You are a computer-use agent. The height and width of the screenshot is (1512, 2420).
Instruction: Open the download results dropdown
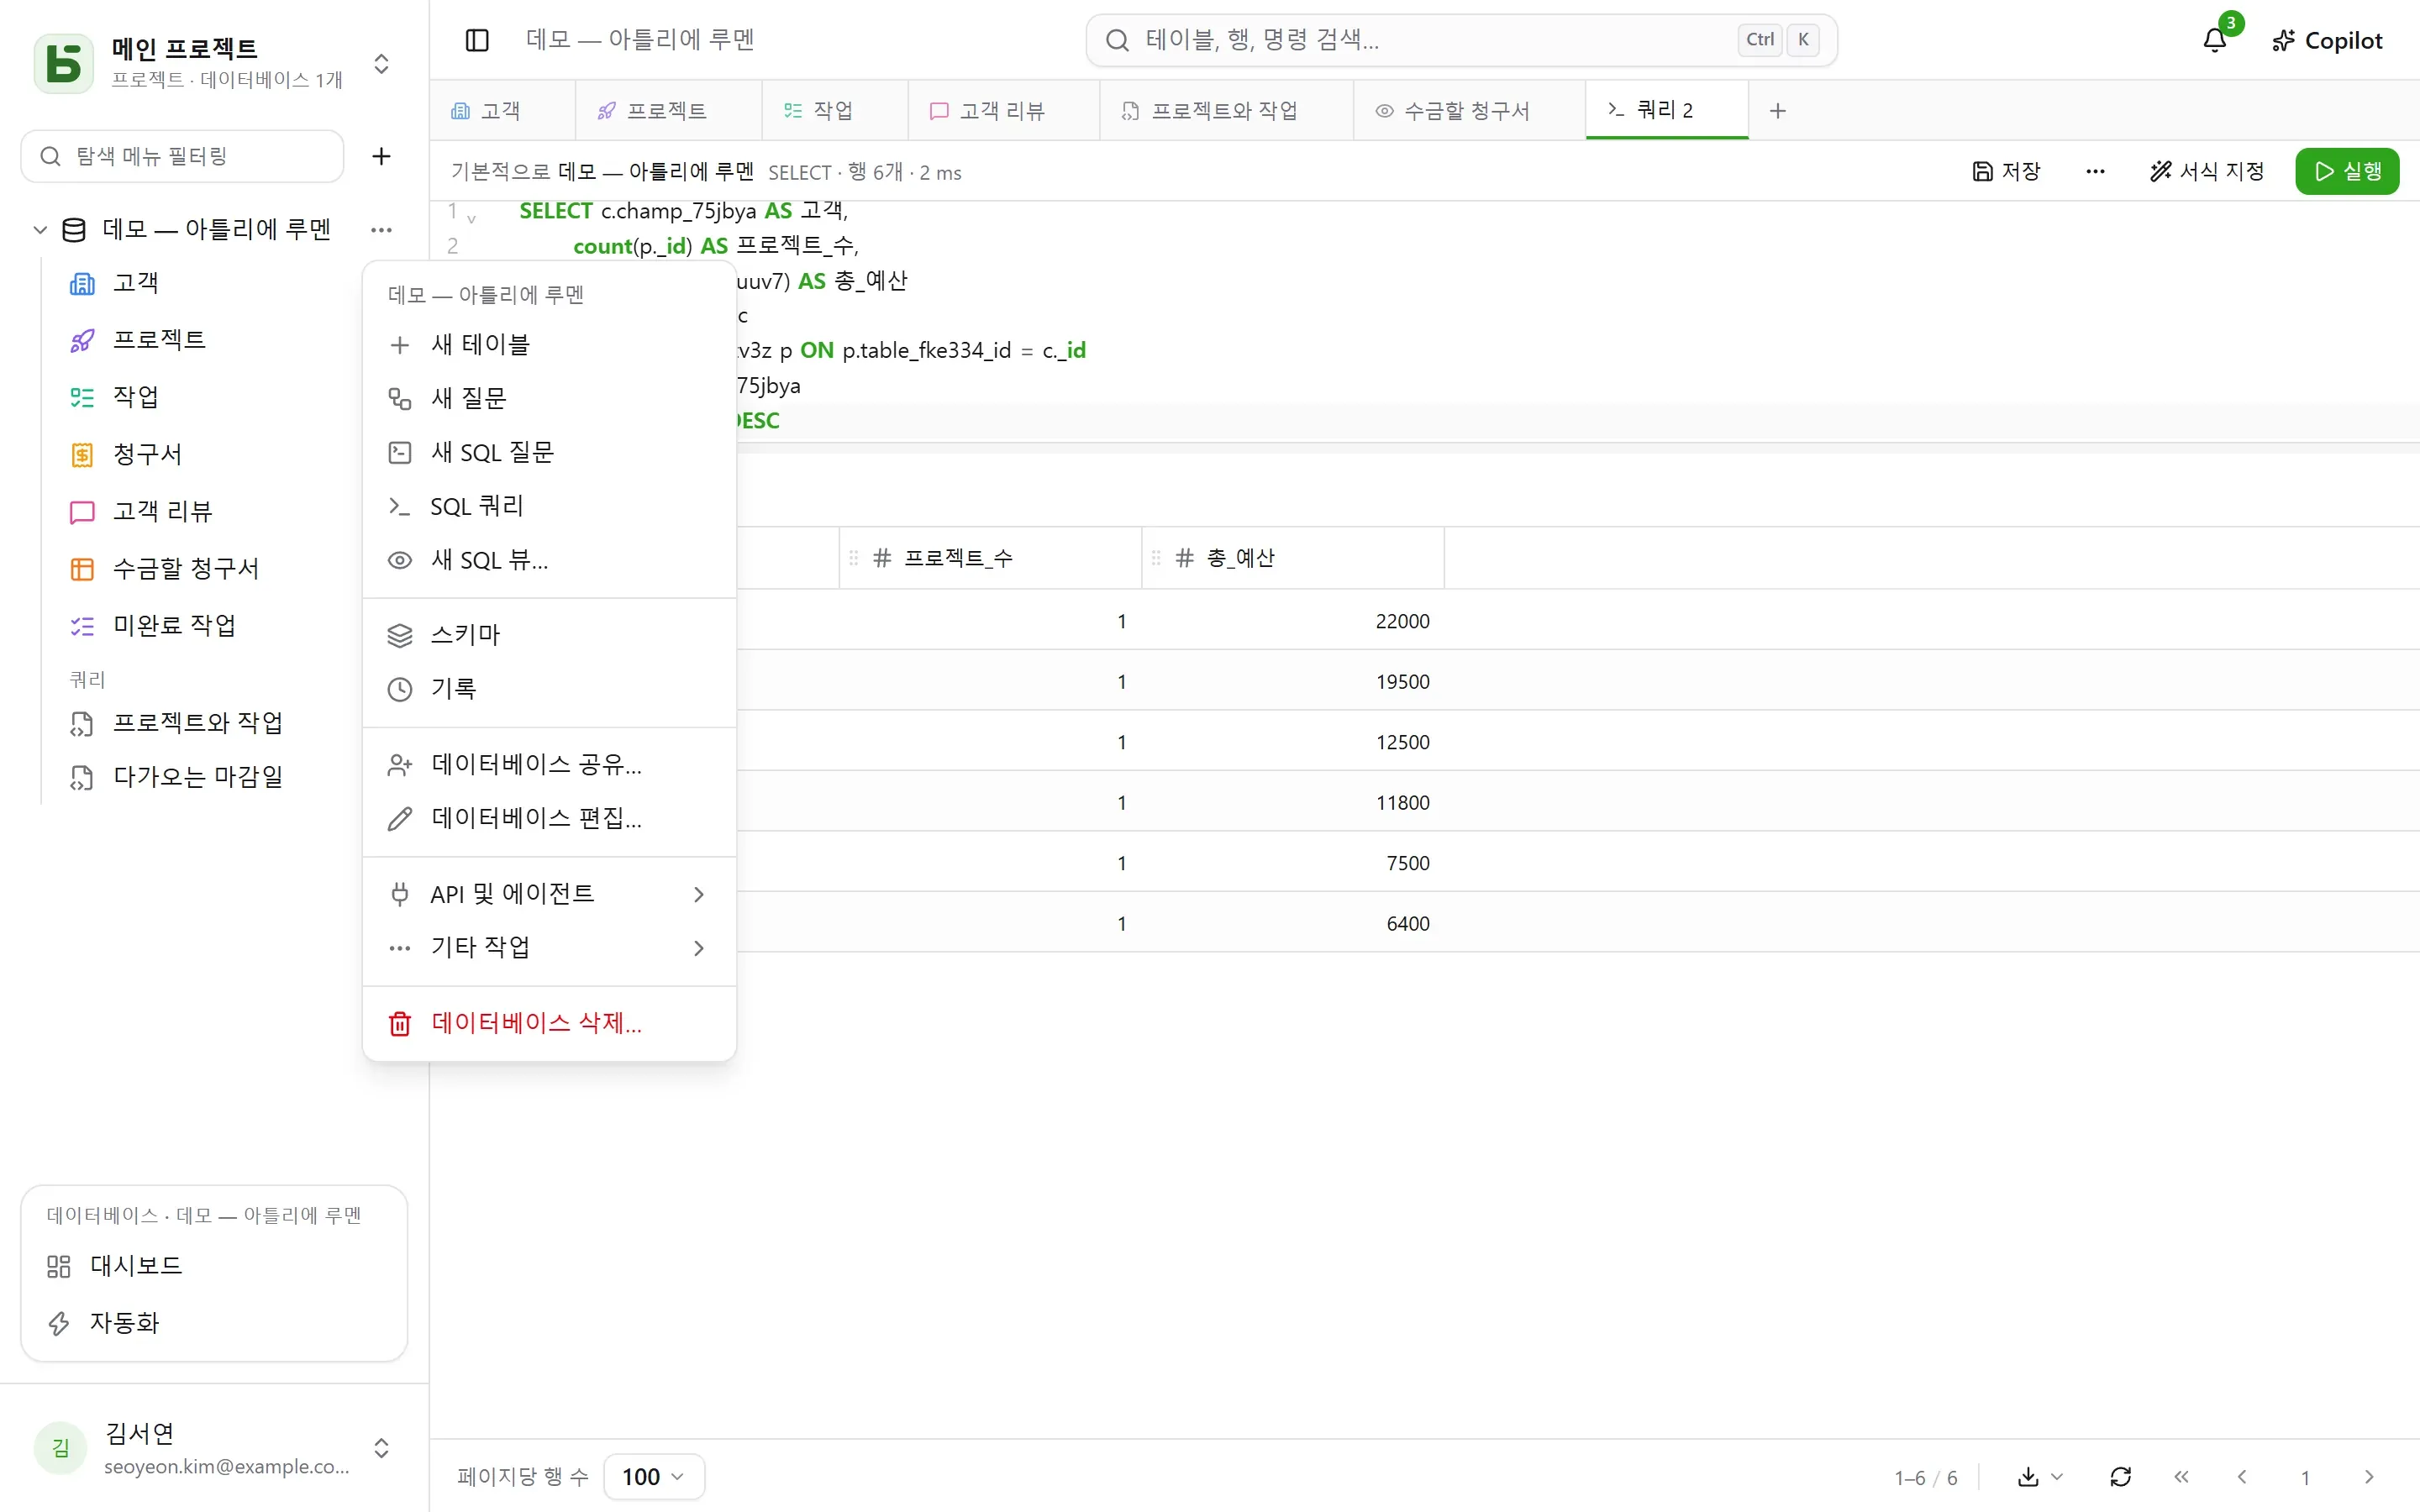2039,1477
